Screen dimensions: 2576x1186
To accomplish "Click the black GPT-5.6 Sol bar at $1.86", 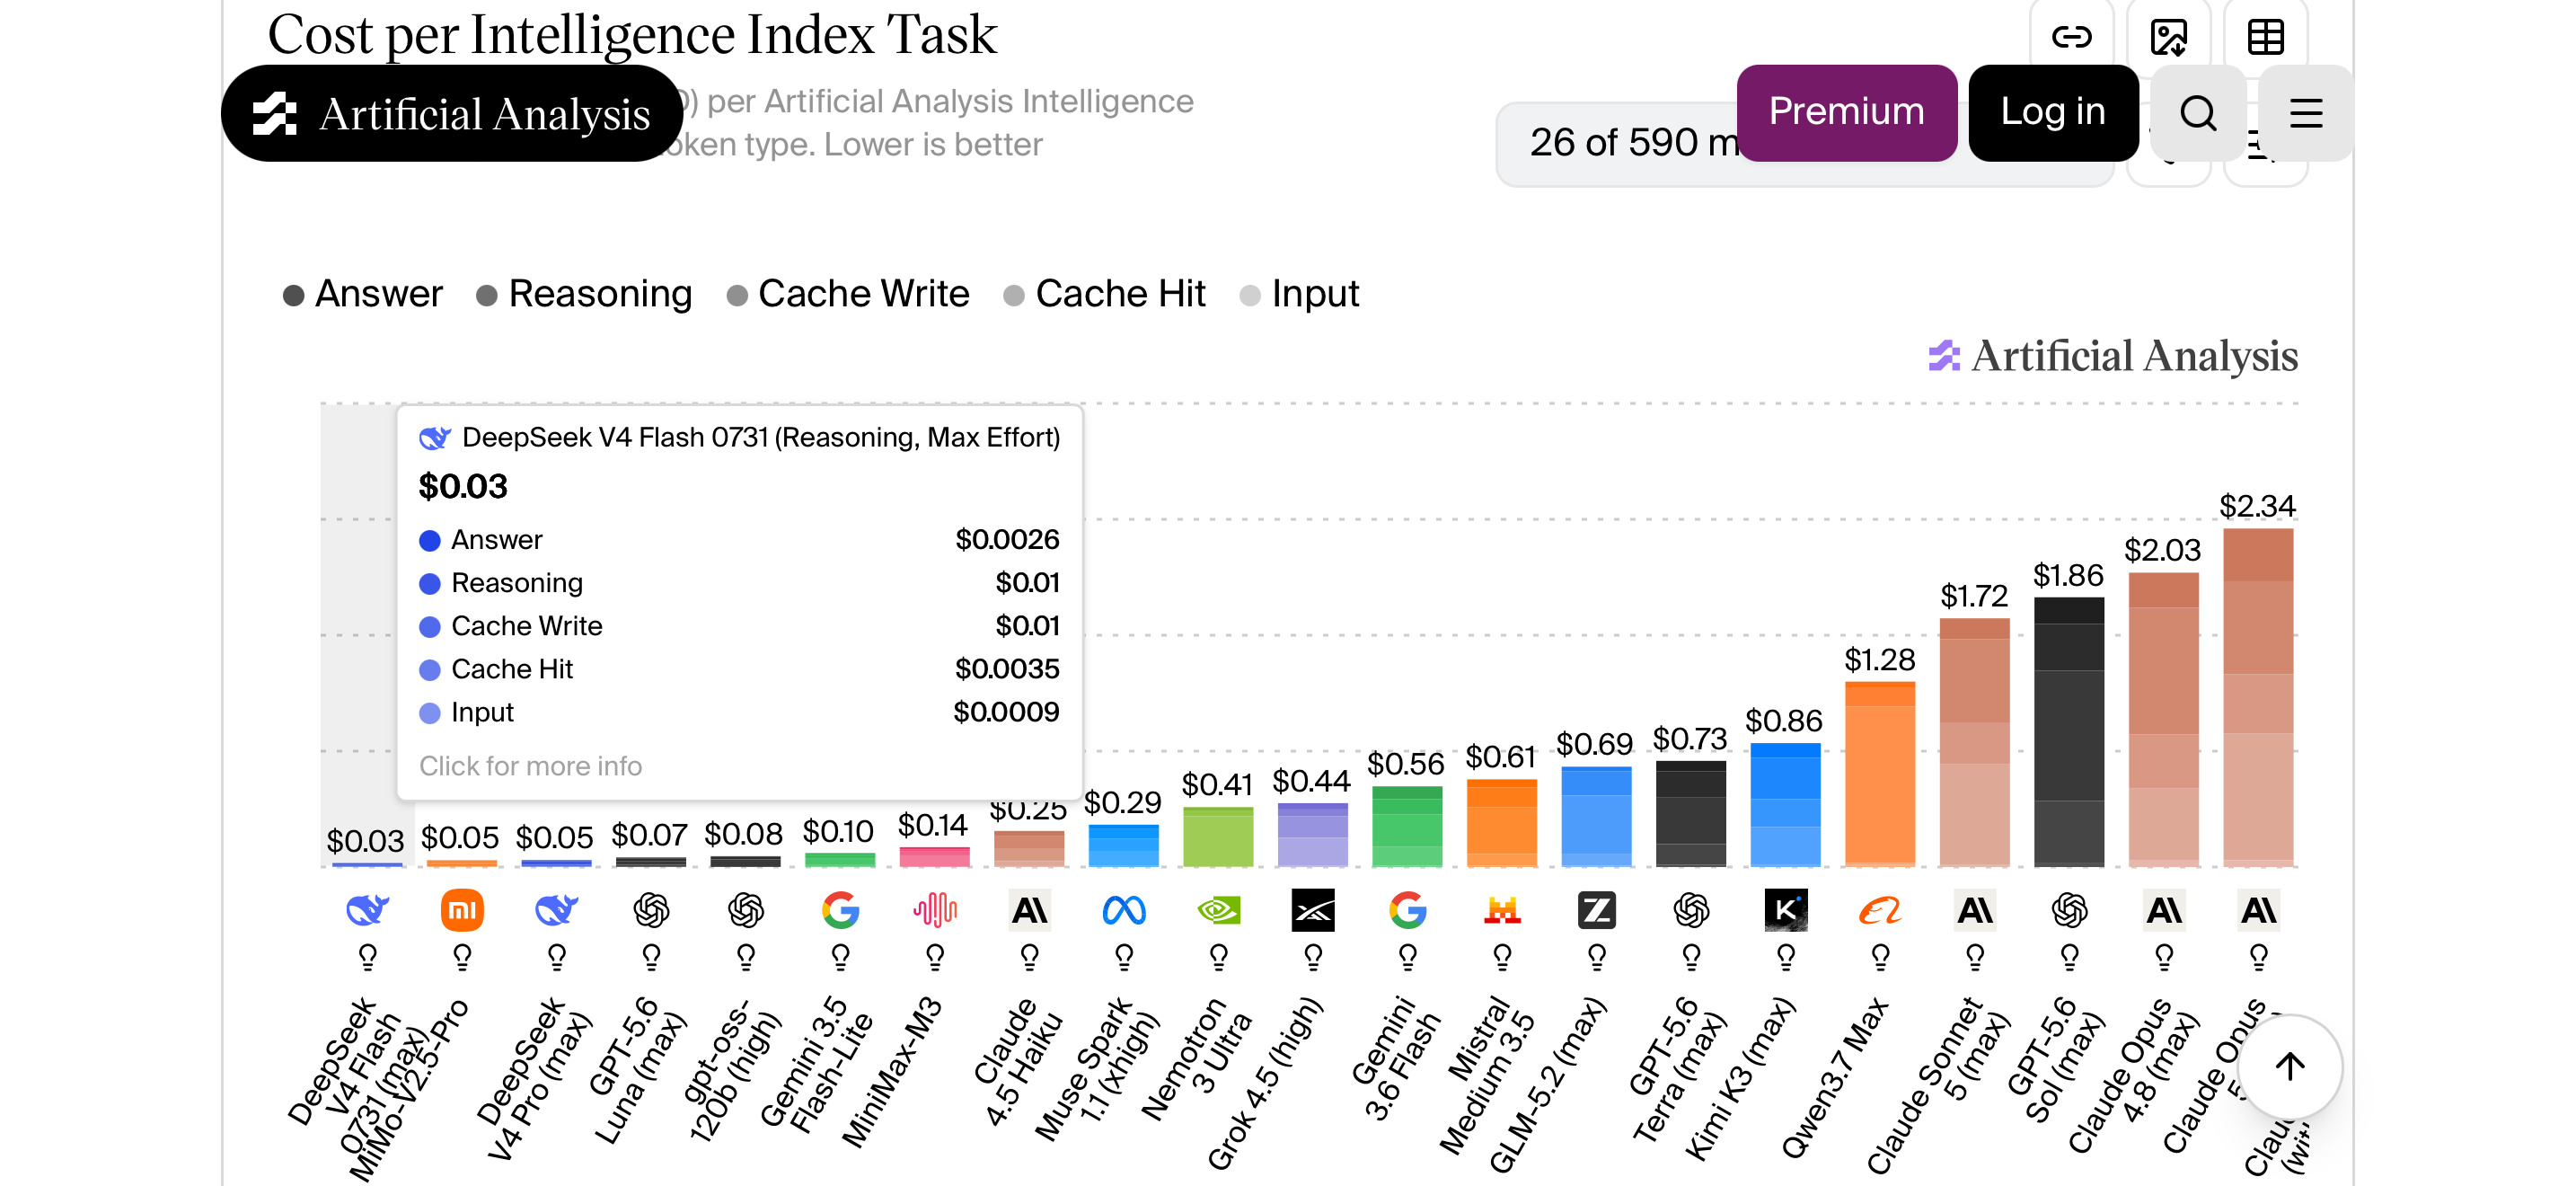I will (x=2069, y=731).
